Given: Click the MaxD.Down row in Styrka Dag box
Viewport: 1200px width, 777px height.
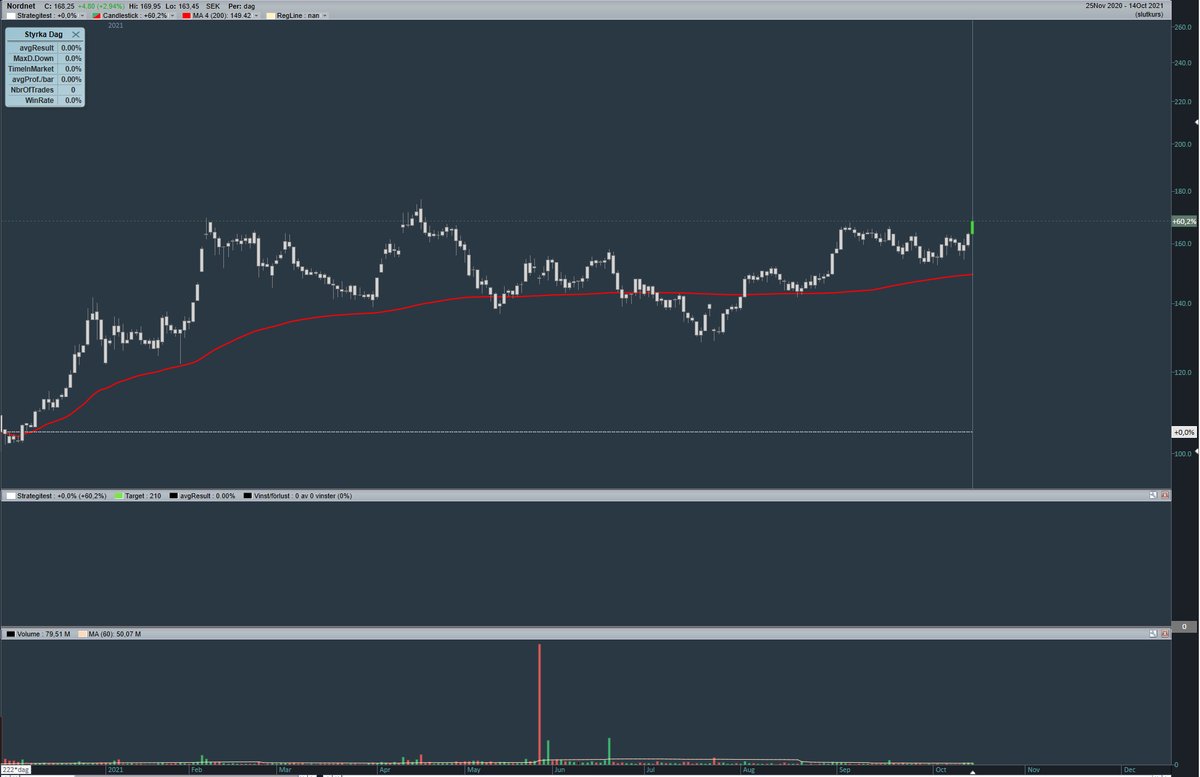Looking at the screenshot, I should pyautogui.click(x=45, y=58).
